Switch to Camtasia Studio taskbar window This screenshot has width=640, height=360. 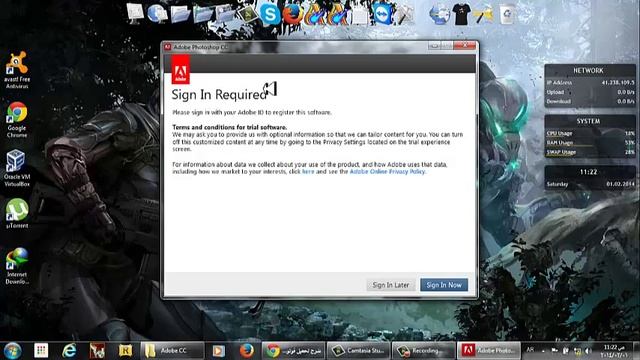coord(358,351)
